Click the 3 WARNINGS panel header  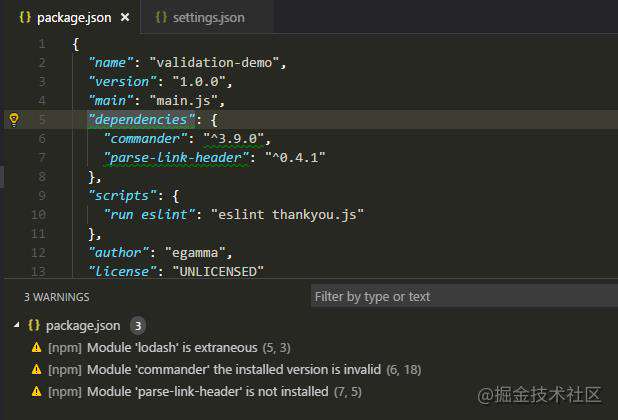(57, 297)
